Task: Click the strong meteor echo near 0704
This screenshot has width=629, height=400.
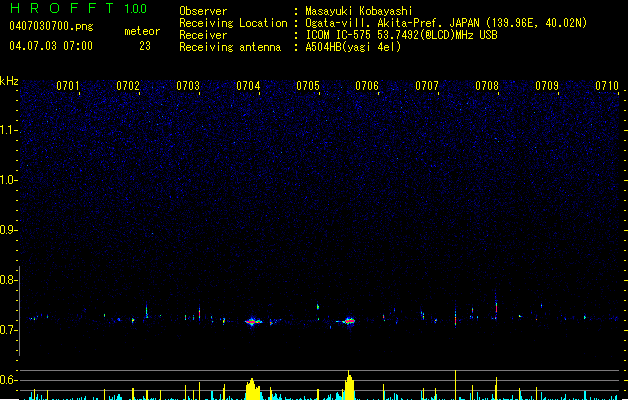Action: pyautogui.click(x=253, y=321)
